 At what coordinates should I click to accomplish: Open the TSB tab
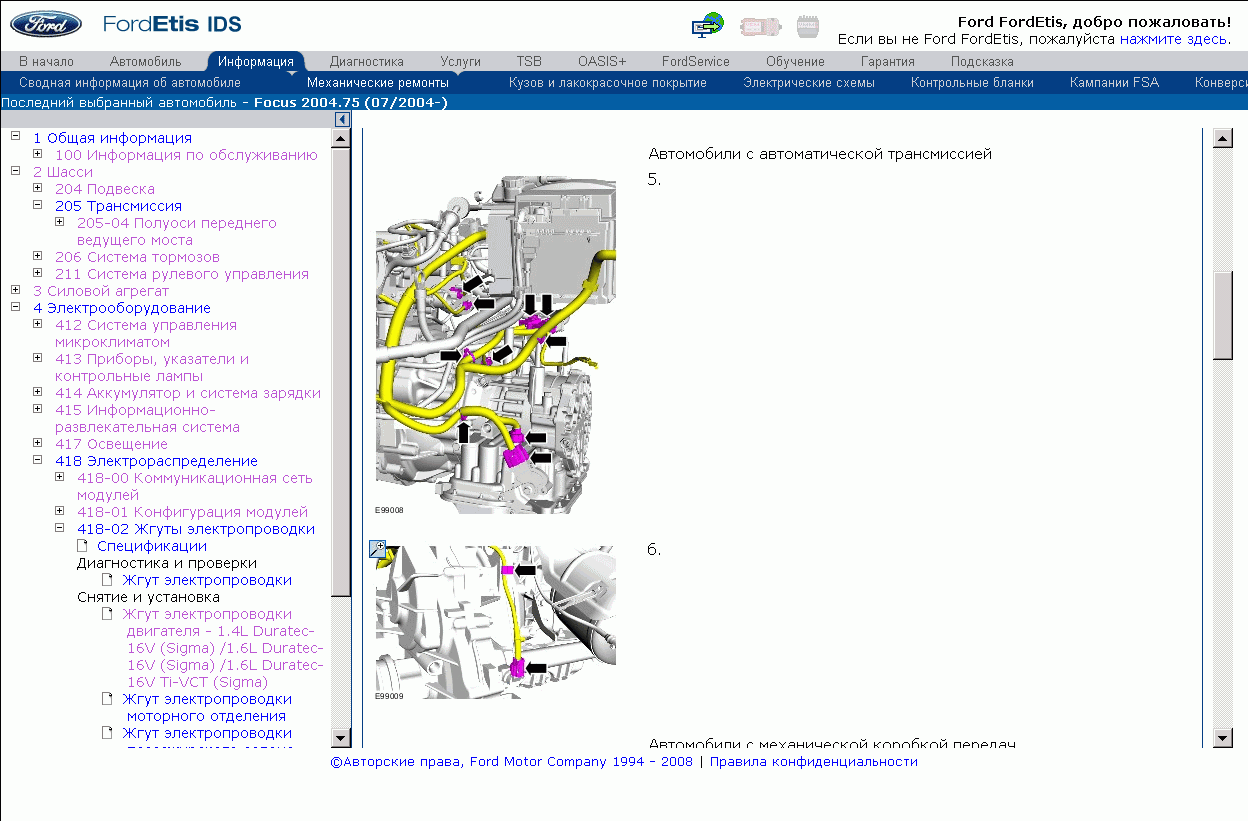pyautogui.click(x=529, y=61)
